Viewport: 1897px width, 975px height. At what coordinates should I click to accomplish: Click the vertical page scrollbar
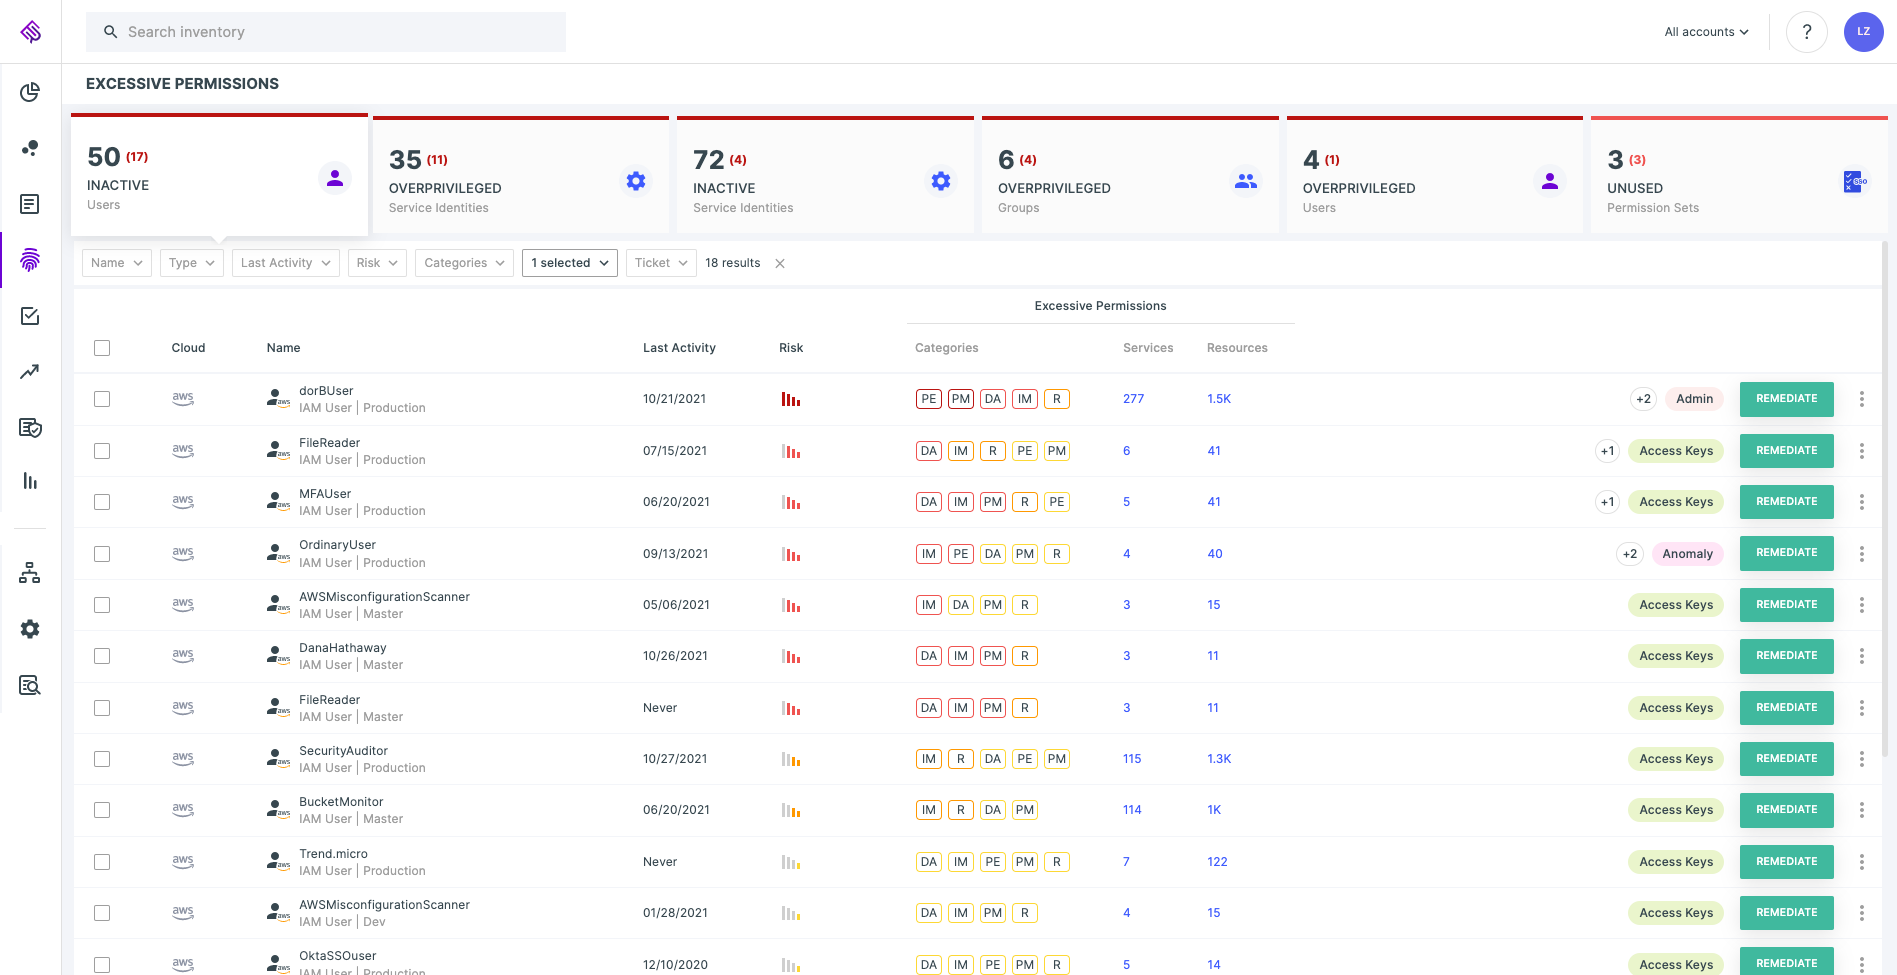pyautogui.click(x=1885, y=500)
